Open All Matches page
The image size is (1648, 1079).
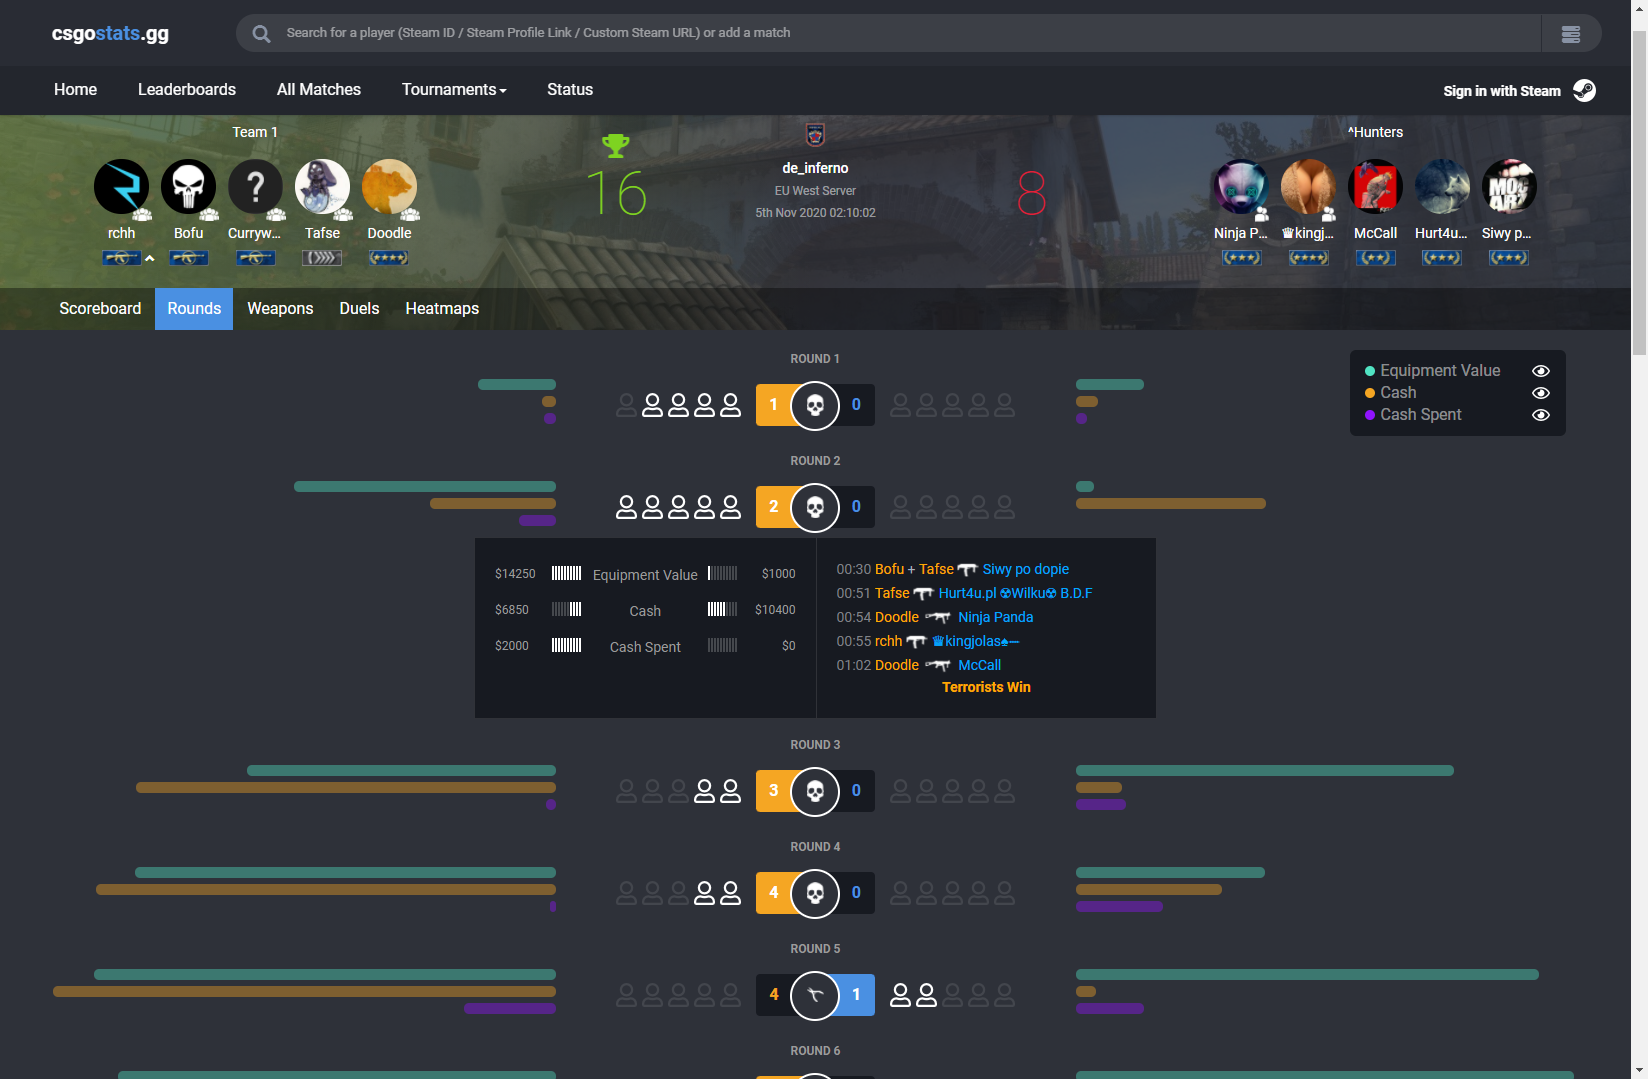coord(319,89)
